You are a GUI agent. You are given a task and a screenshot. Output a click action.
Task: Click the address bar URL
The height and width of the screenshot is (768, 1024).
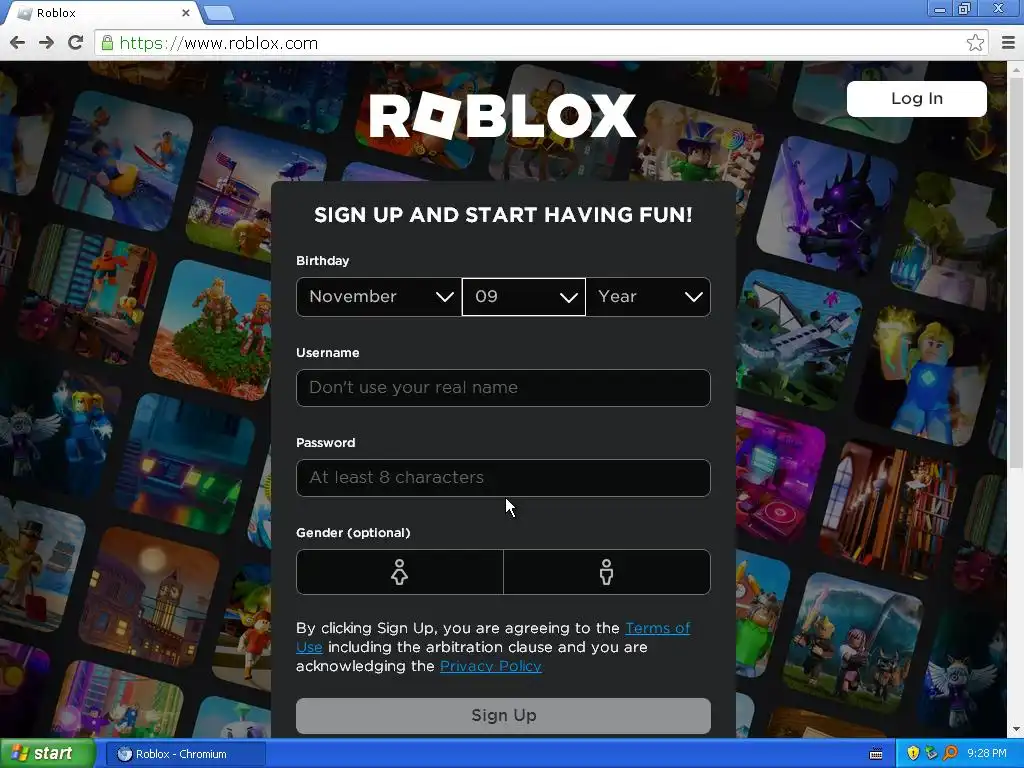pyautogui.click(x=219, y=43)
